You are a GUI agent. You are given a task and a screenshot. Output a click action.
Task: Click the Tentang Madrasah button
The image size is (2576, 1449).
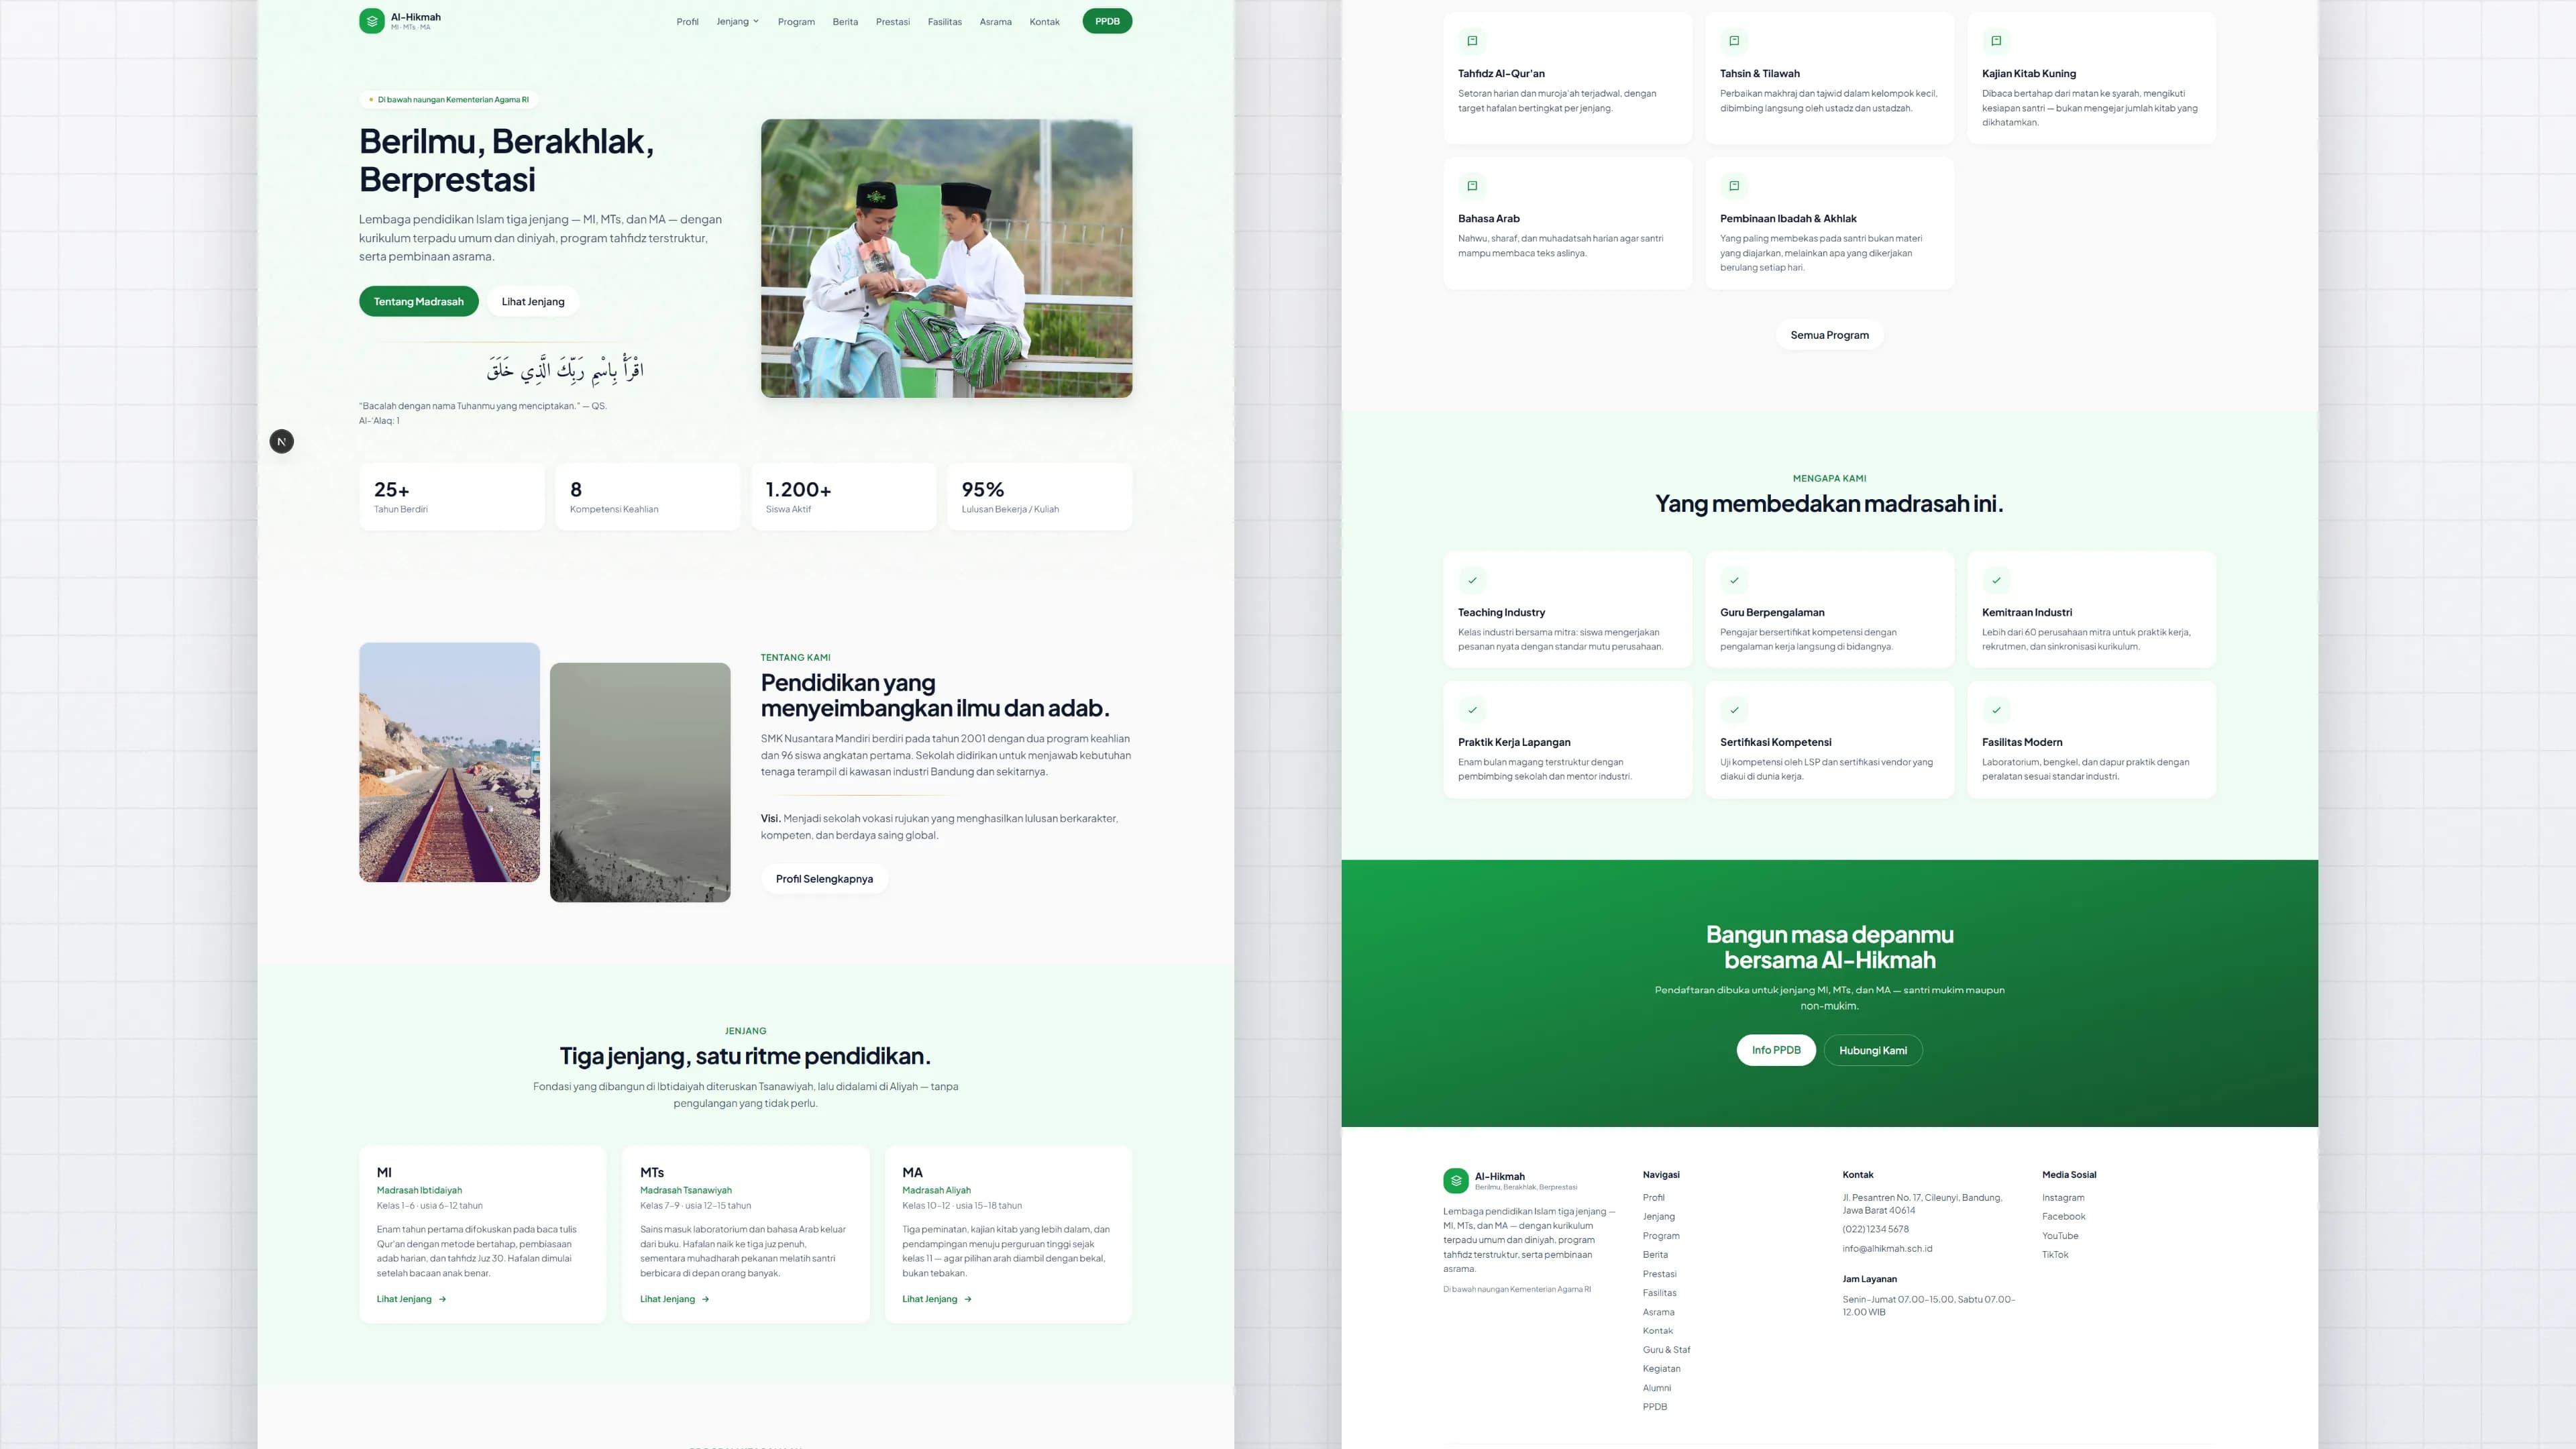(418, 301)
